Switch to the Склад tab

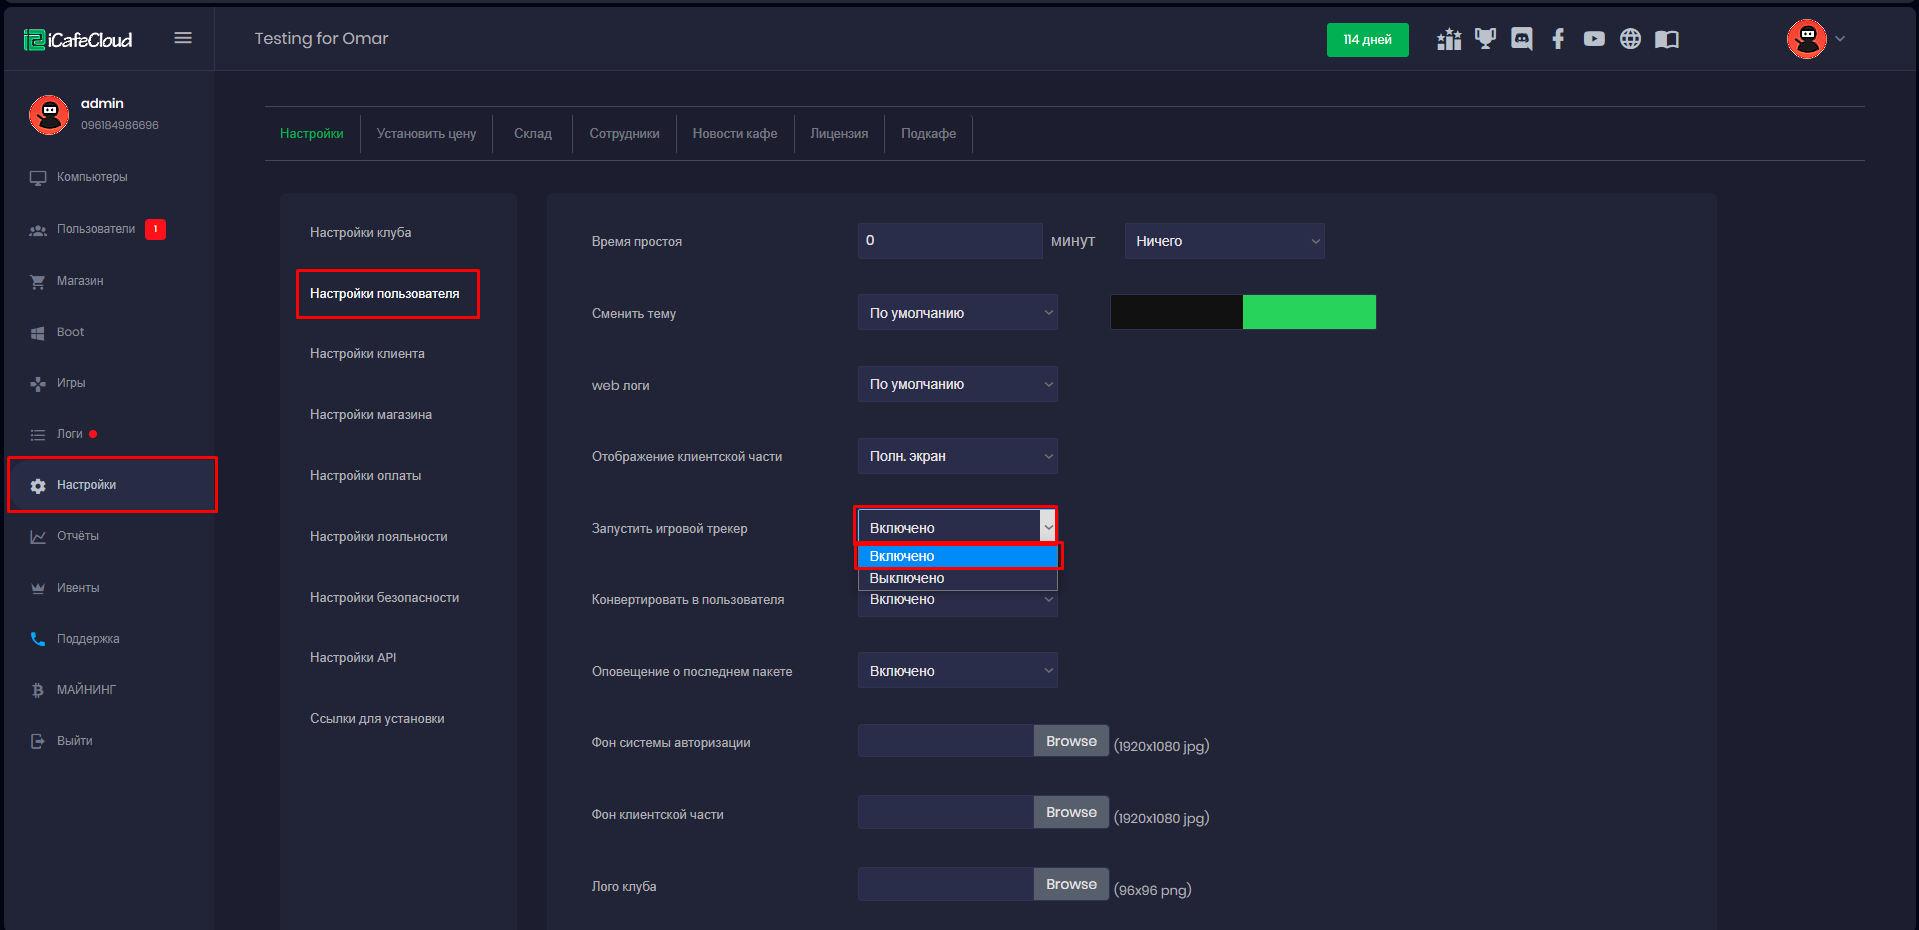pos(533,134)
